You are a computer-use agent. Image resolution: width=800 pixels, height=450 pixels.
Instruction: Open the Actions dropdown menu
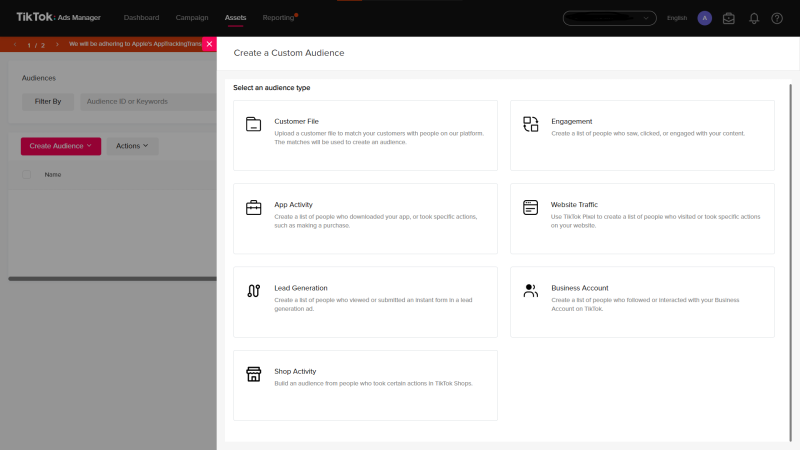point(132,146)
